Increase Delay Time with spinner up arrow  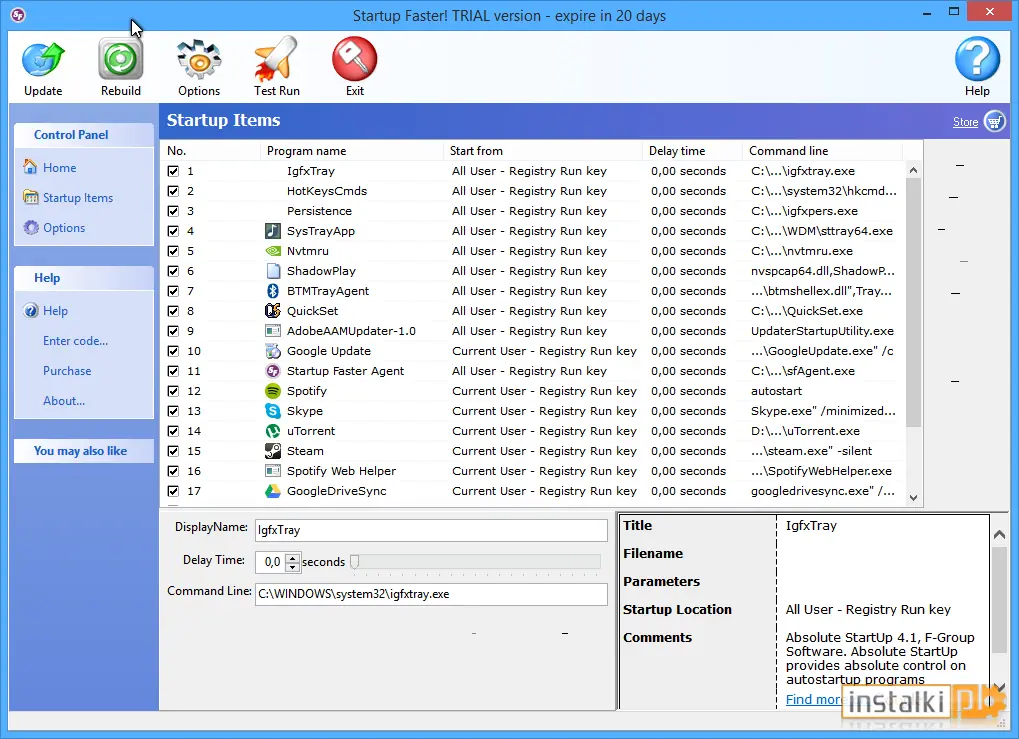point(293,558)
